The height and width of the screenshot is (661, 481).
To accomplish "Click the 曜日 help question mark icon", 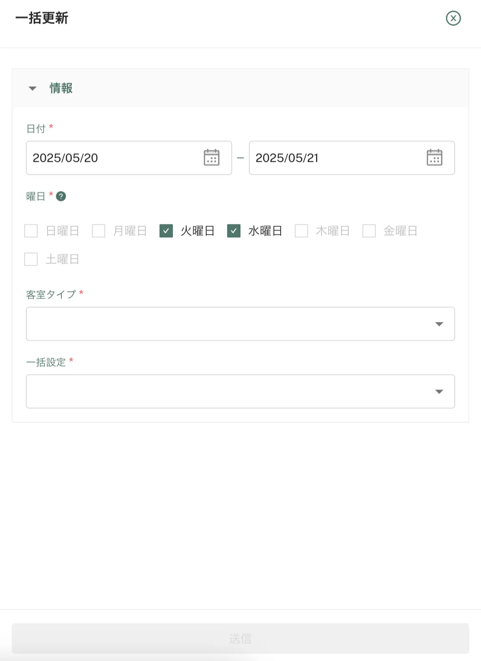I will pyautogui.click(x=61, y=196).
